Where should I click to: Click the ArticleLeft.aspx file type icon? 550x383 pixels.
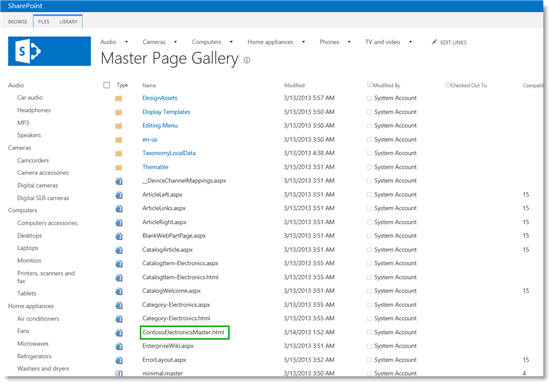(x=119, y=195)
